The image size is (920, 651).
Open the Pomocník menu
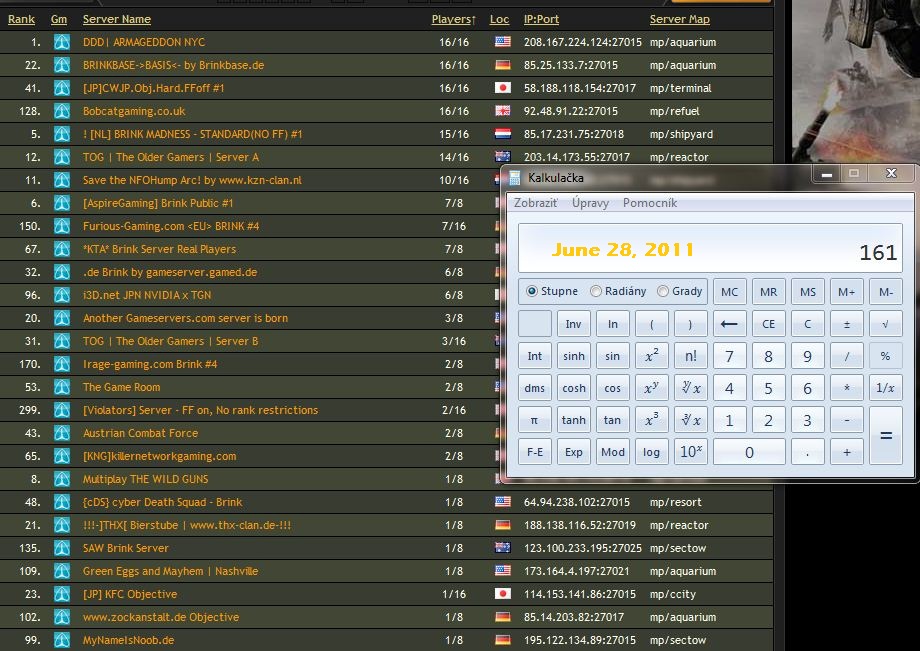tap(649, 203)
